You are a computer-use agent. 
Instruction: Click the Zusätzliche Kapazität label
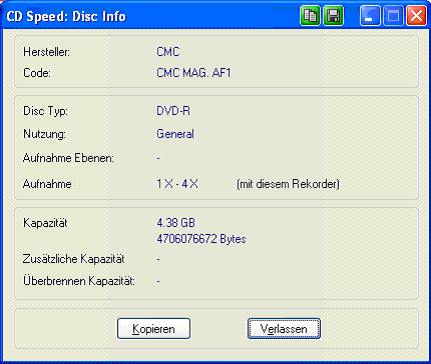[x=74, y=259]
